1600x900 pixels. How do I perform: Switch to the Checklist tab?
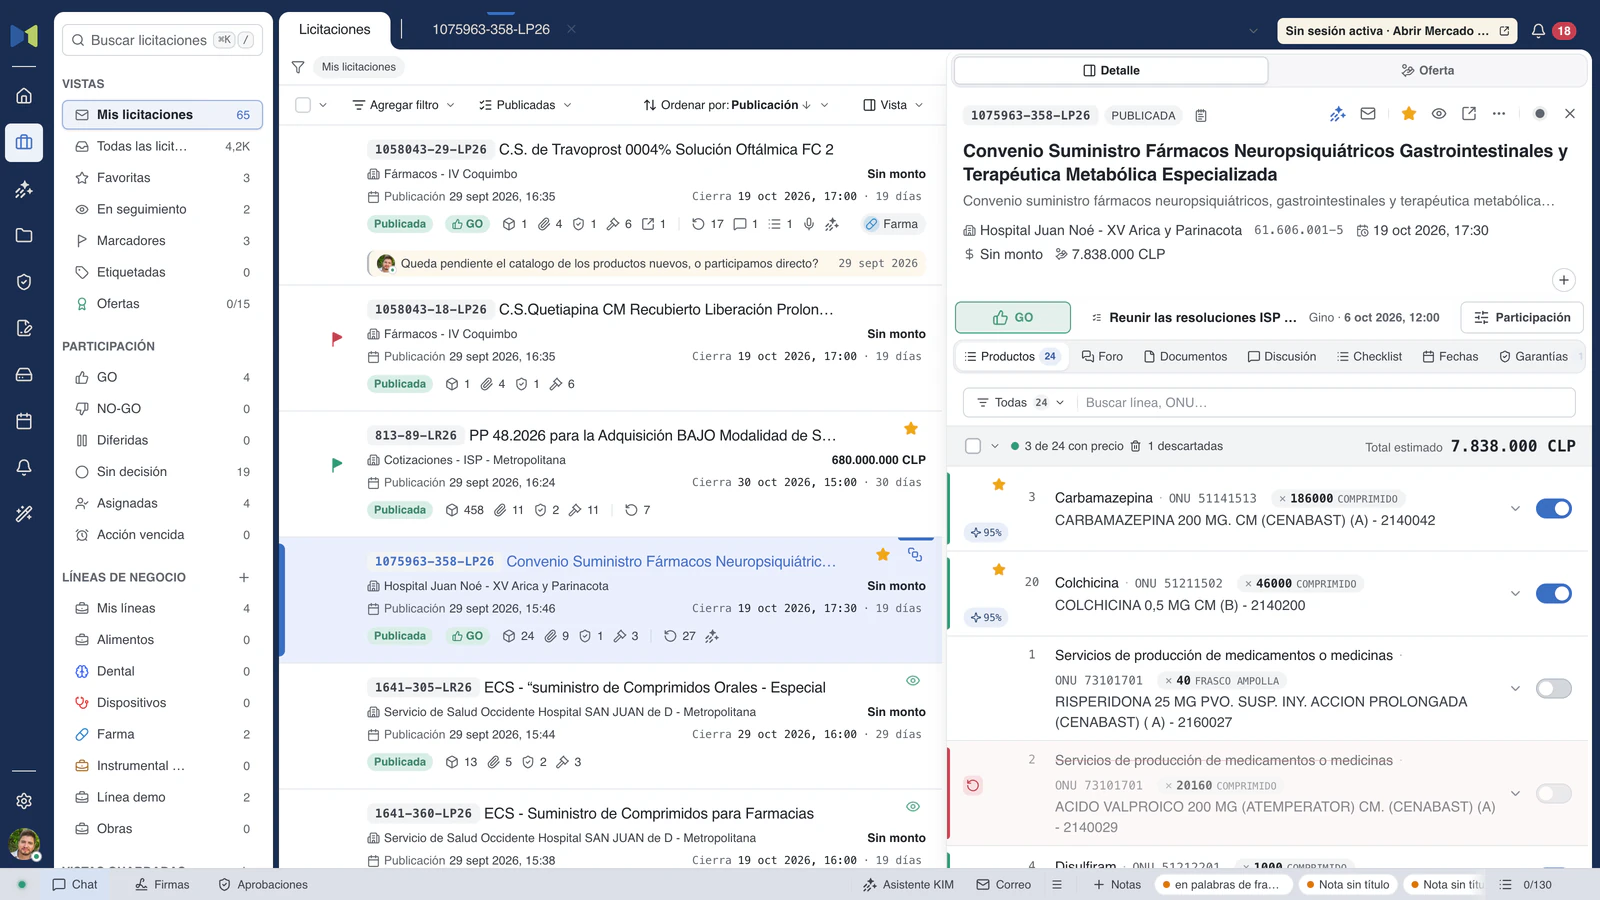1369,356
